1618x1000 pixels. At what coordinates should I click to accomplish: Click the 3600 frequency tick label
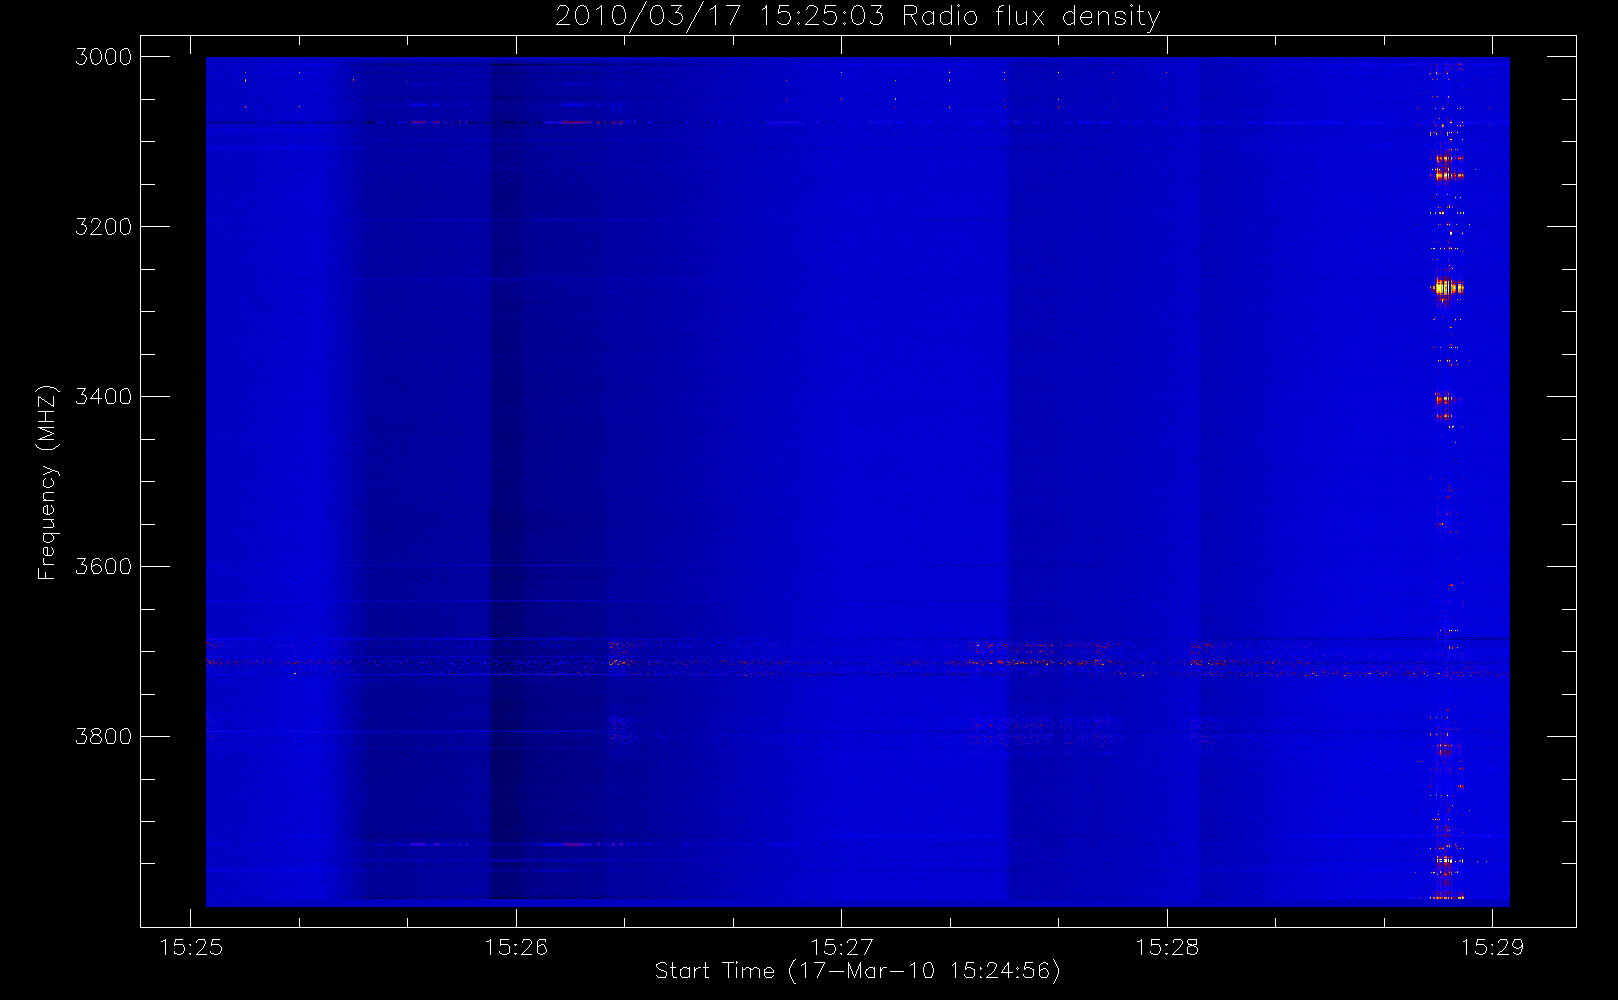coord(104,567)
